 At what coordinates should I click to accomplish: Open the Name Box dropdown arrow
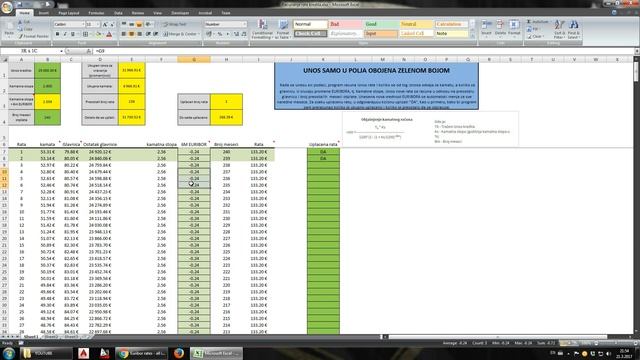click(61, 51)
